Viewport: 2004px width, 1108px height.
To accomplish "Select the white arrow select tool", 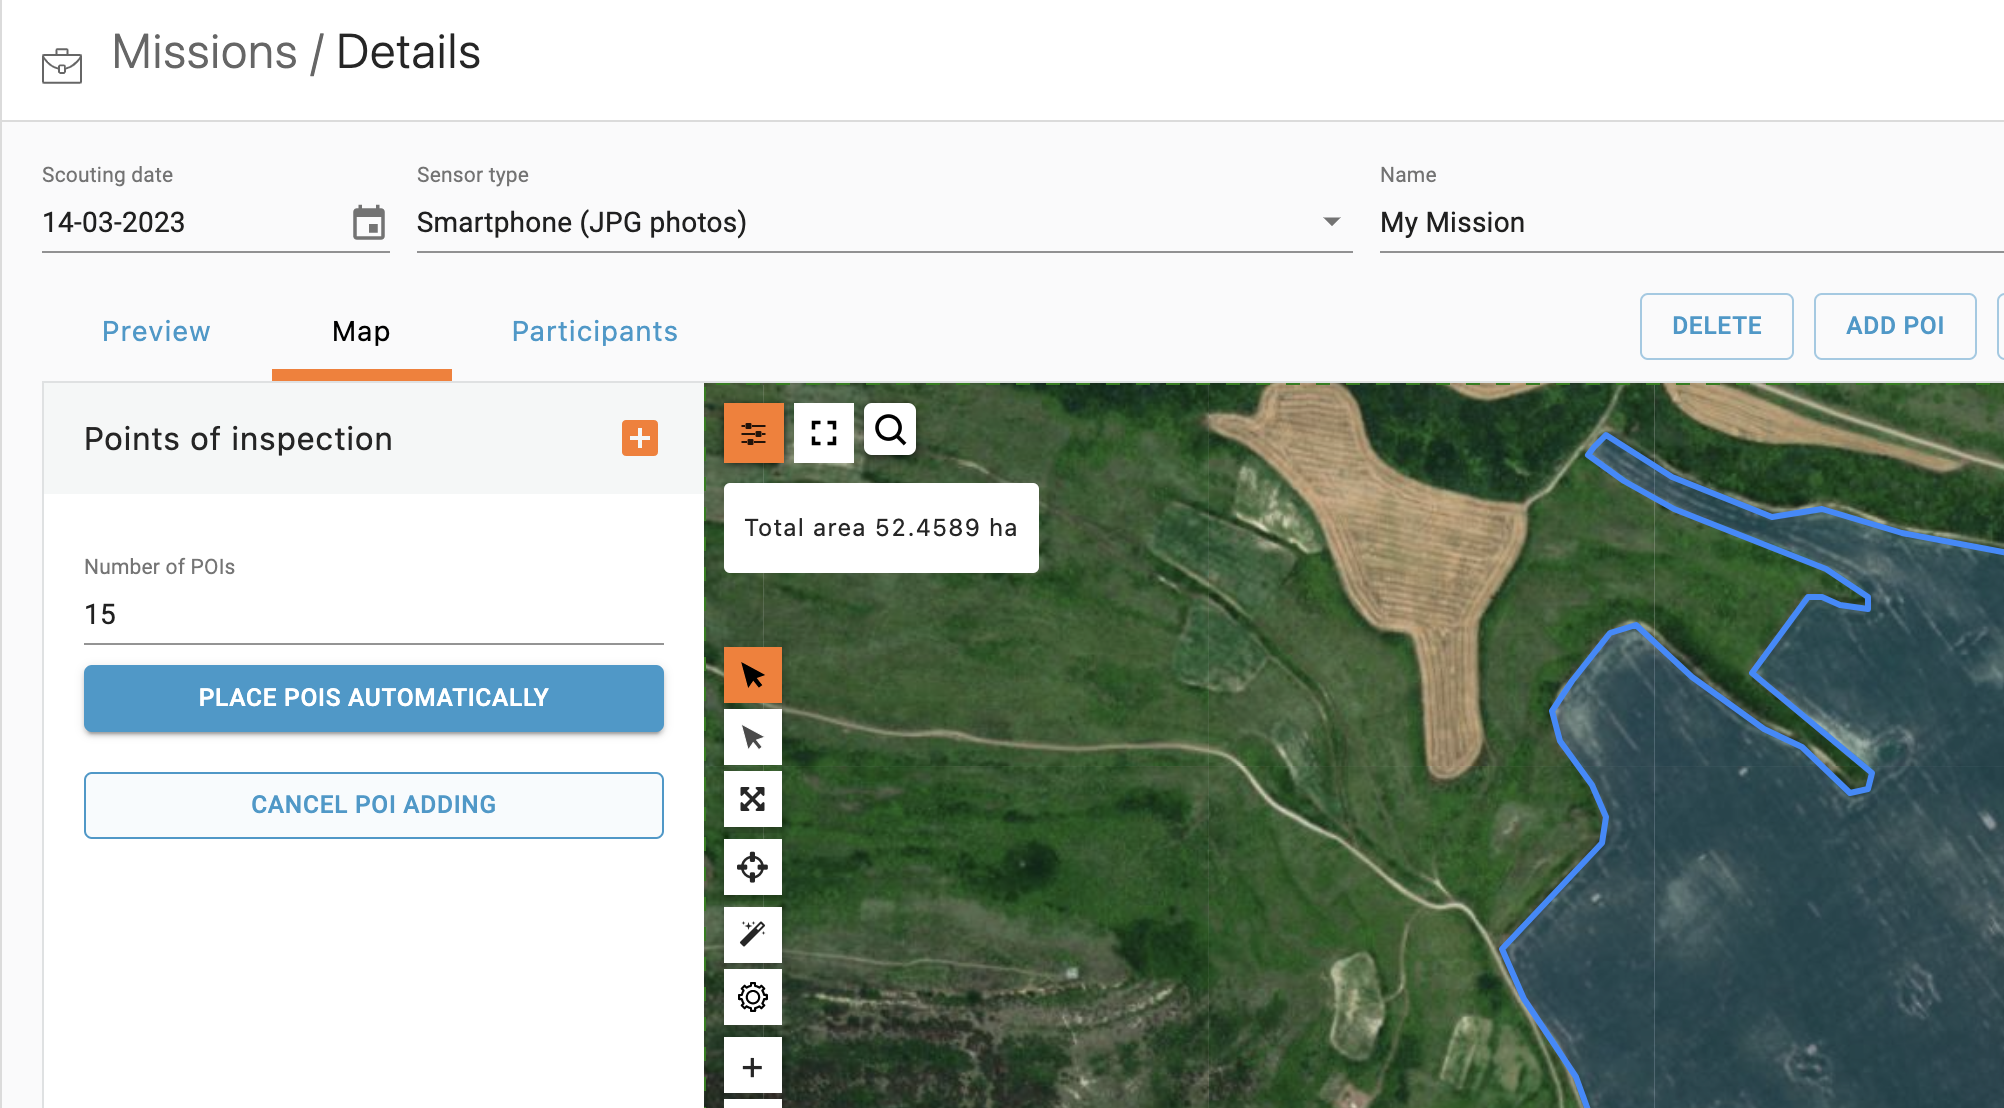I will tap(753, 738).
